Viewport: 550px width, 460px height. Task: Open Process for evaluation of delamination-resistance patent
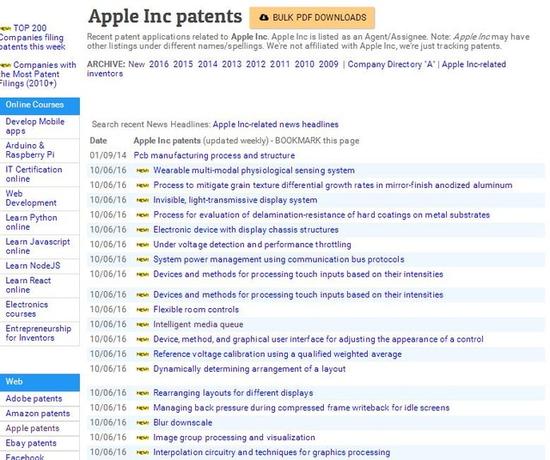322,215
